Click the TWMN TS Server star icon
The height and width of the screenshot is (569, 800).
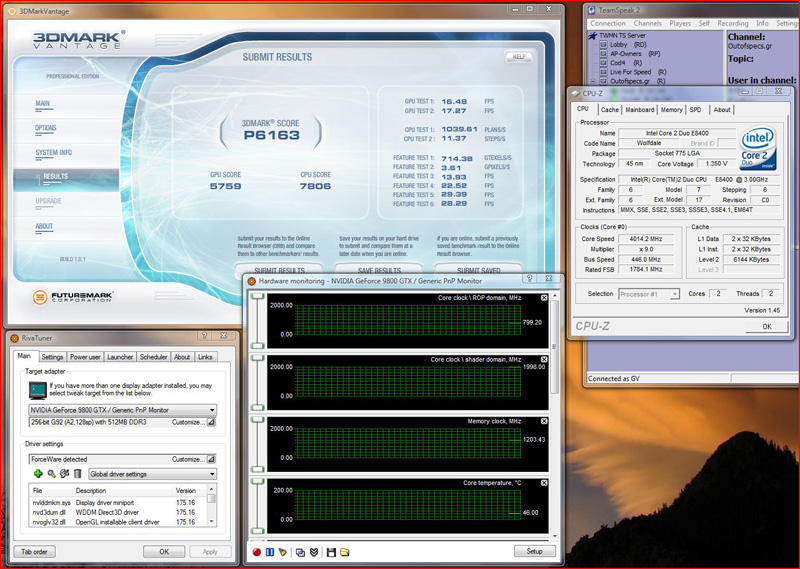(x=593, y=35)
